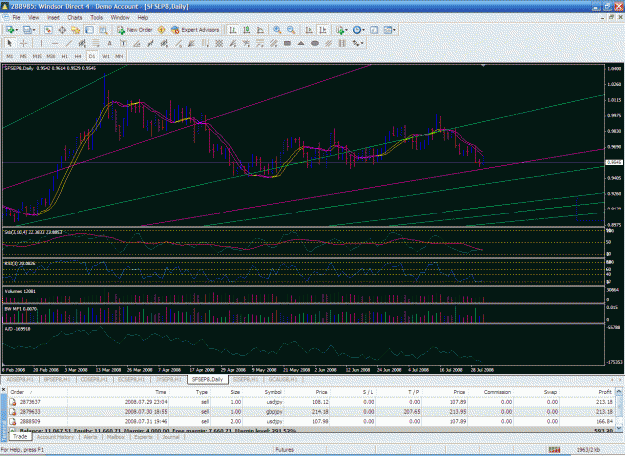Screen dimensions: 625x456
Task: Click the Zoom Out magnifier
Action: click(x=291, y=30)
